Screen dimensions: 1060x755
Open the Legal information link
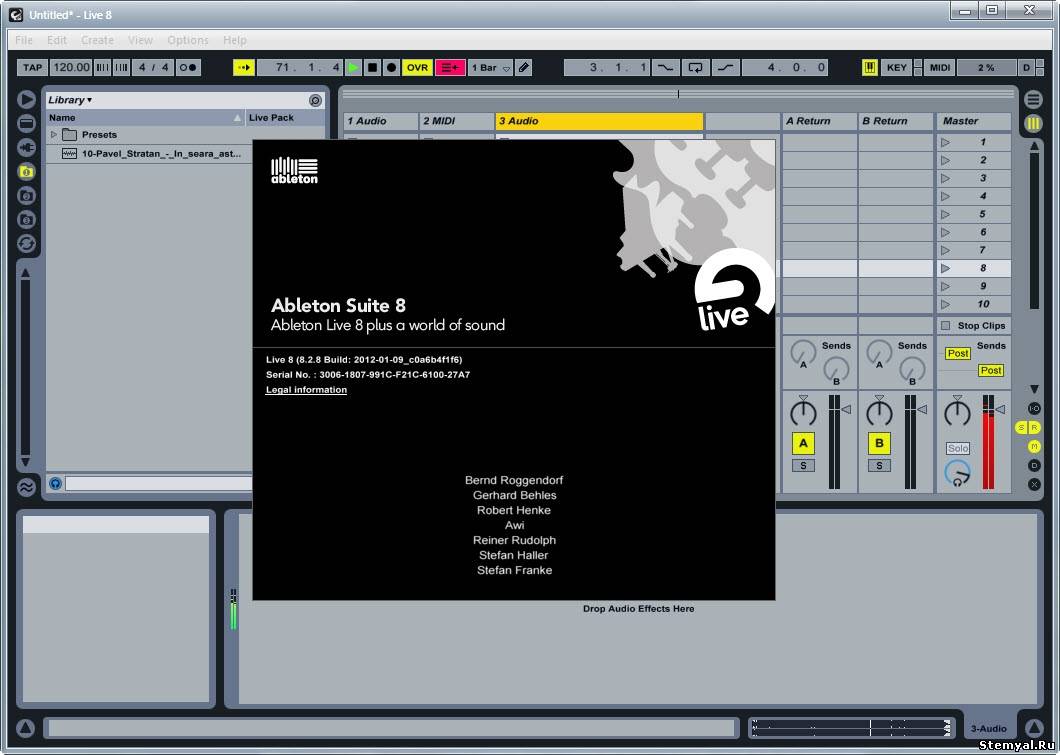click(306, 390)
